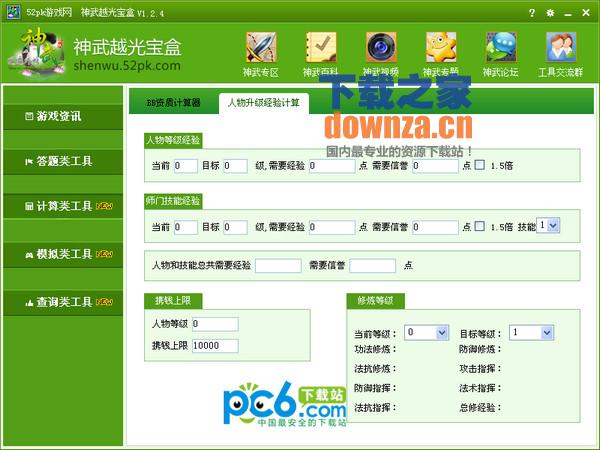Switch to the BB资质计算器 tab
Image resolution: width=600 pixels, height=450 pixels.
pos(174,103)
